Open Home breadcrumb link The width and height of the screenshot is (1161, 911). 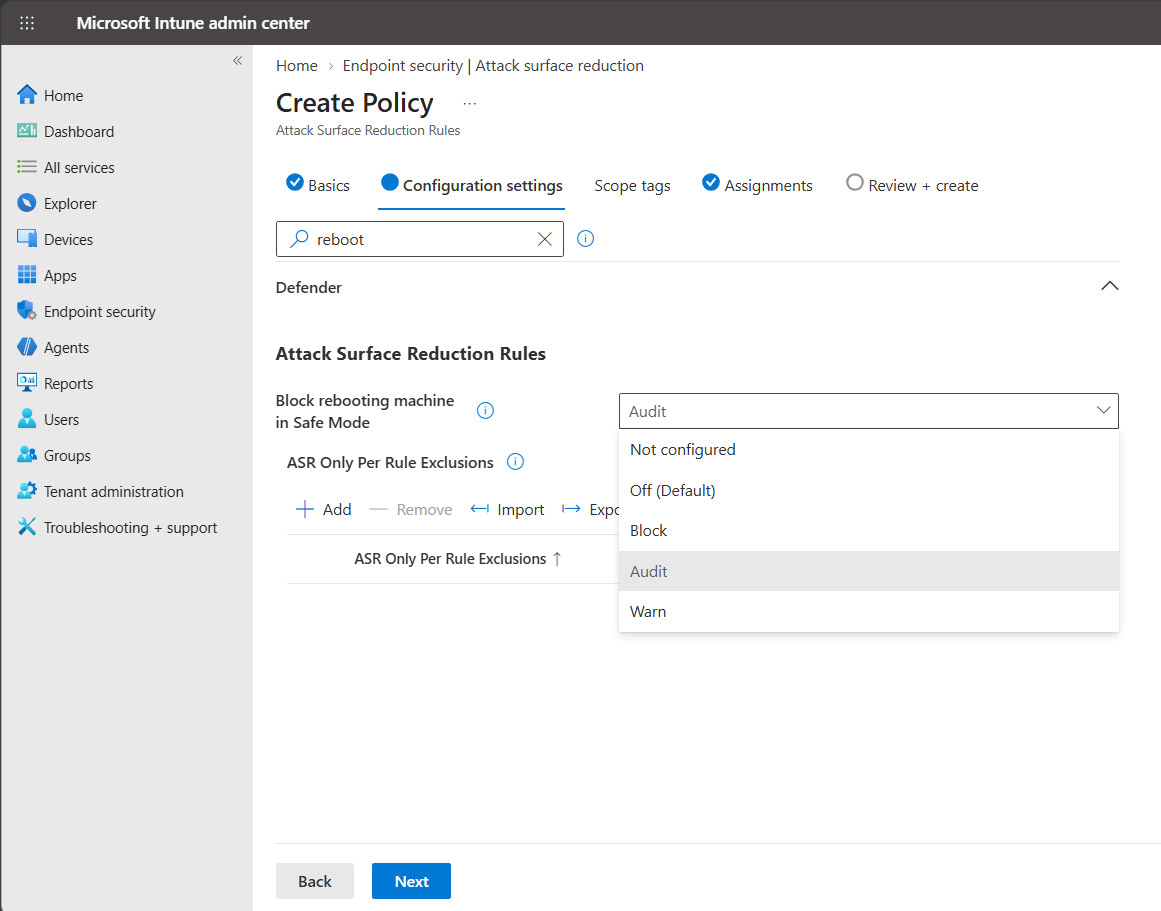[297, 65]
